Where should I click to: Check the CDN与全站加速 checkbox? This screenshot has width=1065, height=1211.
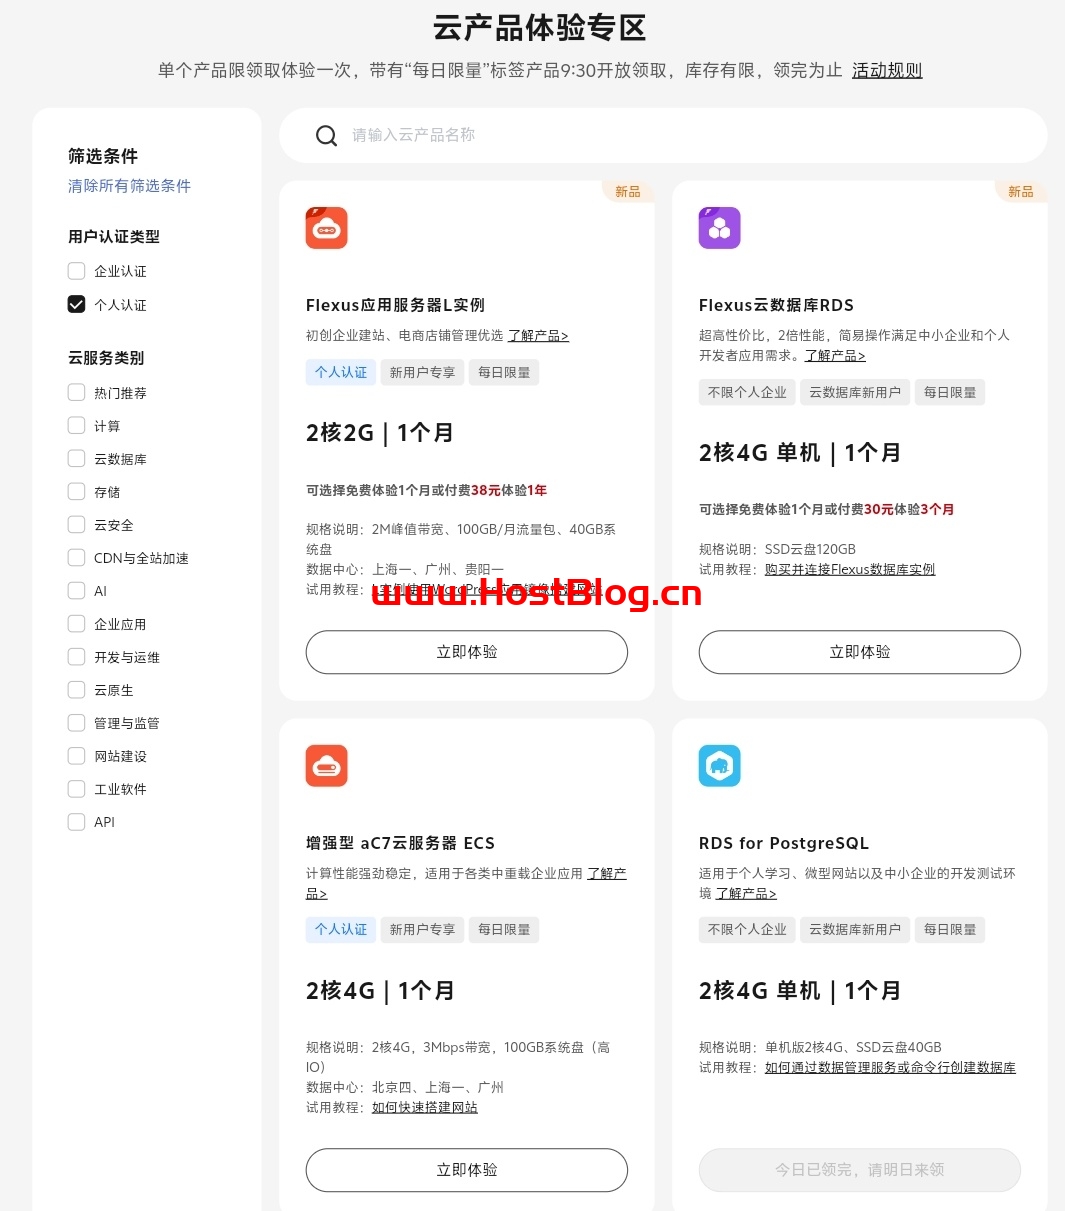[76, 557]
